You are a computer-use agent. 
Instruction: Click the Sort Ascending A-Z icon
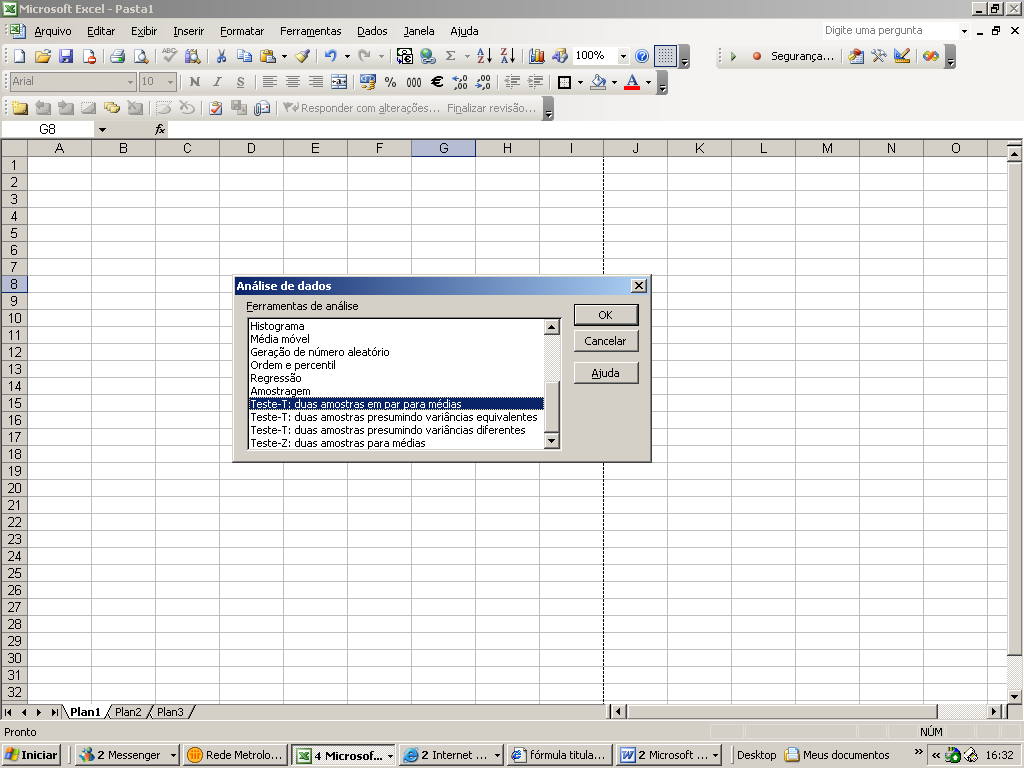pos(485,56)
